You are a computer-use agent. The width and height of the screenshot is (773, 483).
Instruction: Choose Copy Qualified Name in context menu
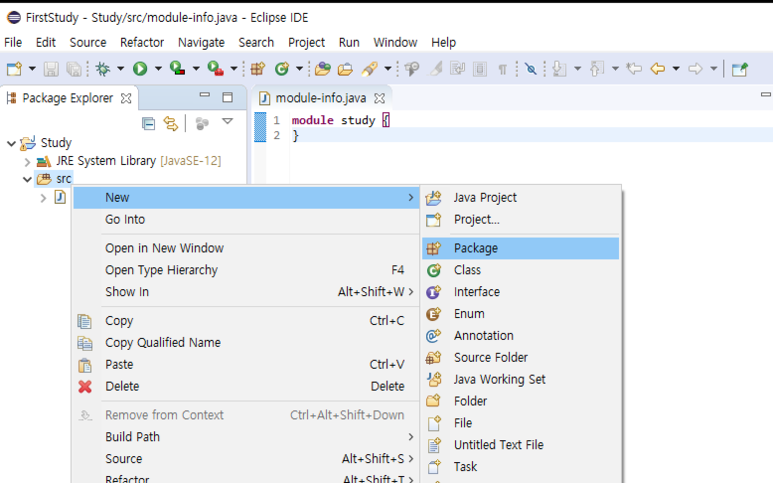coord(246,343)
